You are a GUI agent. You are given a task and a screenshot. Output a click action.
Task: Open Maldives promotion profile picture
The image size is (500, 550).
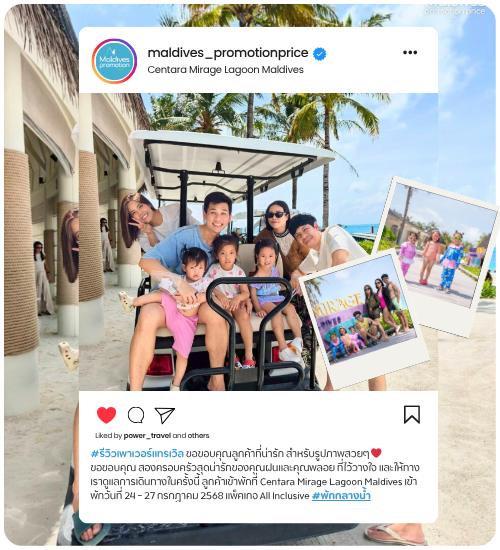tap(114, 61)
